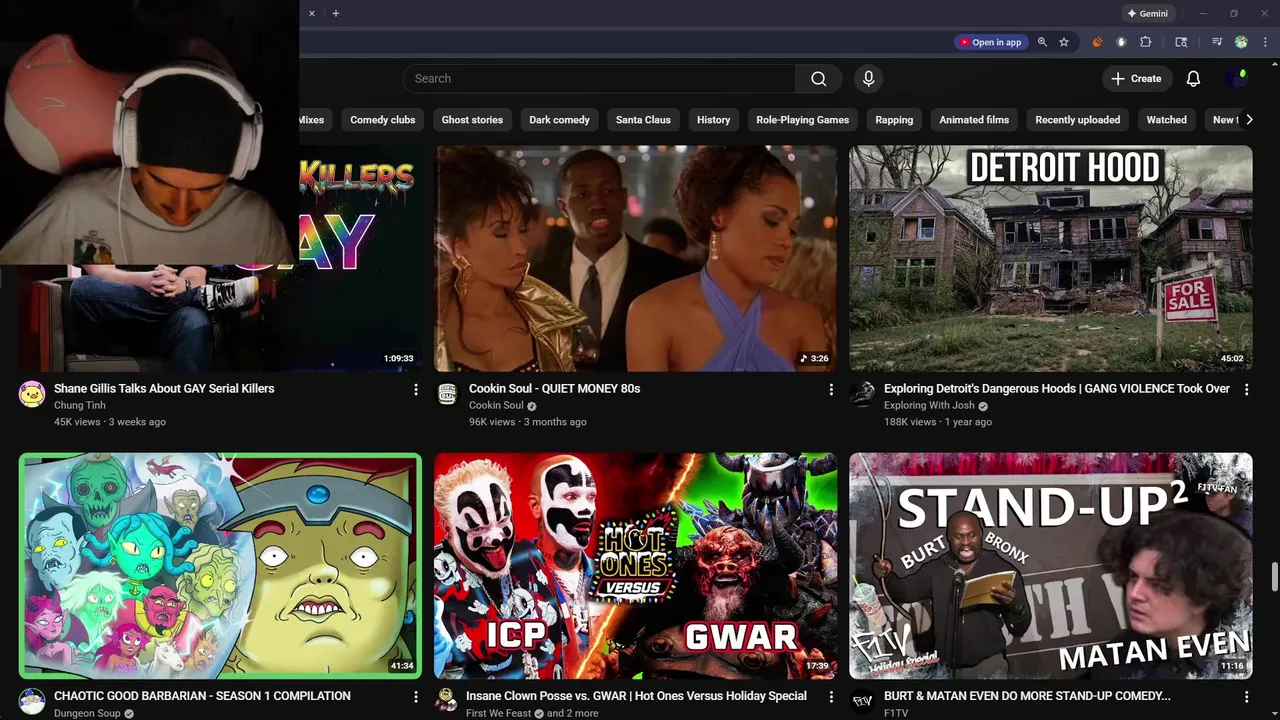Open Exploring With Josh channel avatar
The height and width of the screenshot is (720, 1280).
[862, 394]
